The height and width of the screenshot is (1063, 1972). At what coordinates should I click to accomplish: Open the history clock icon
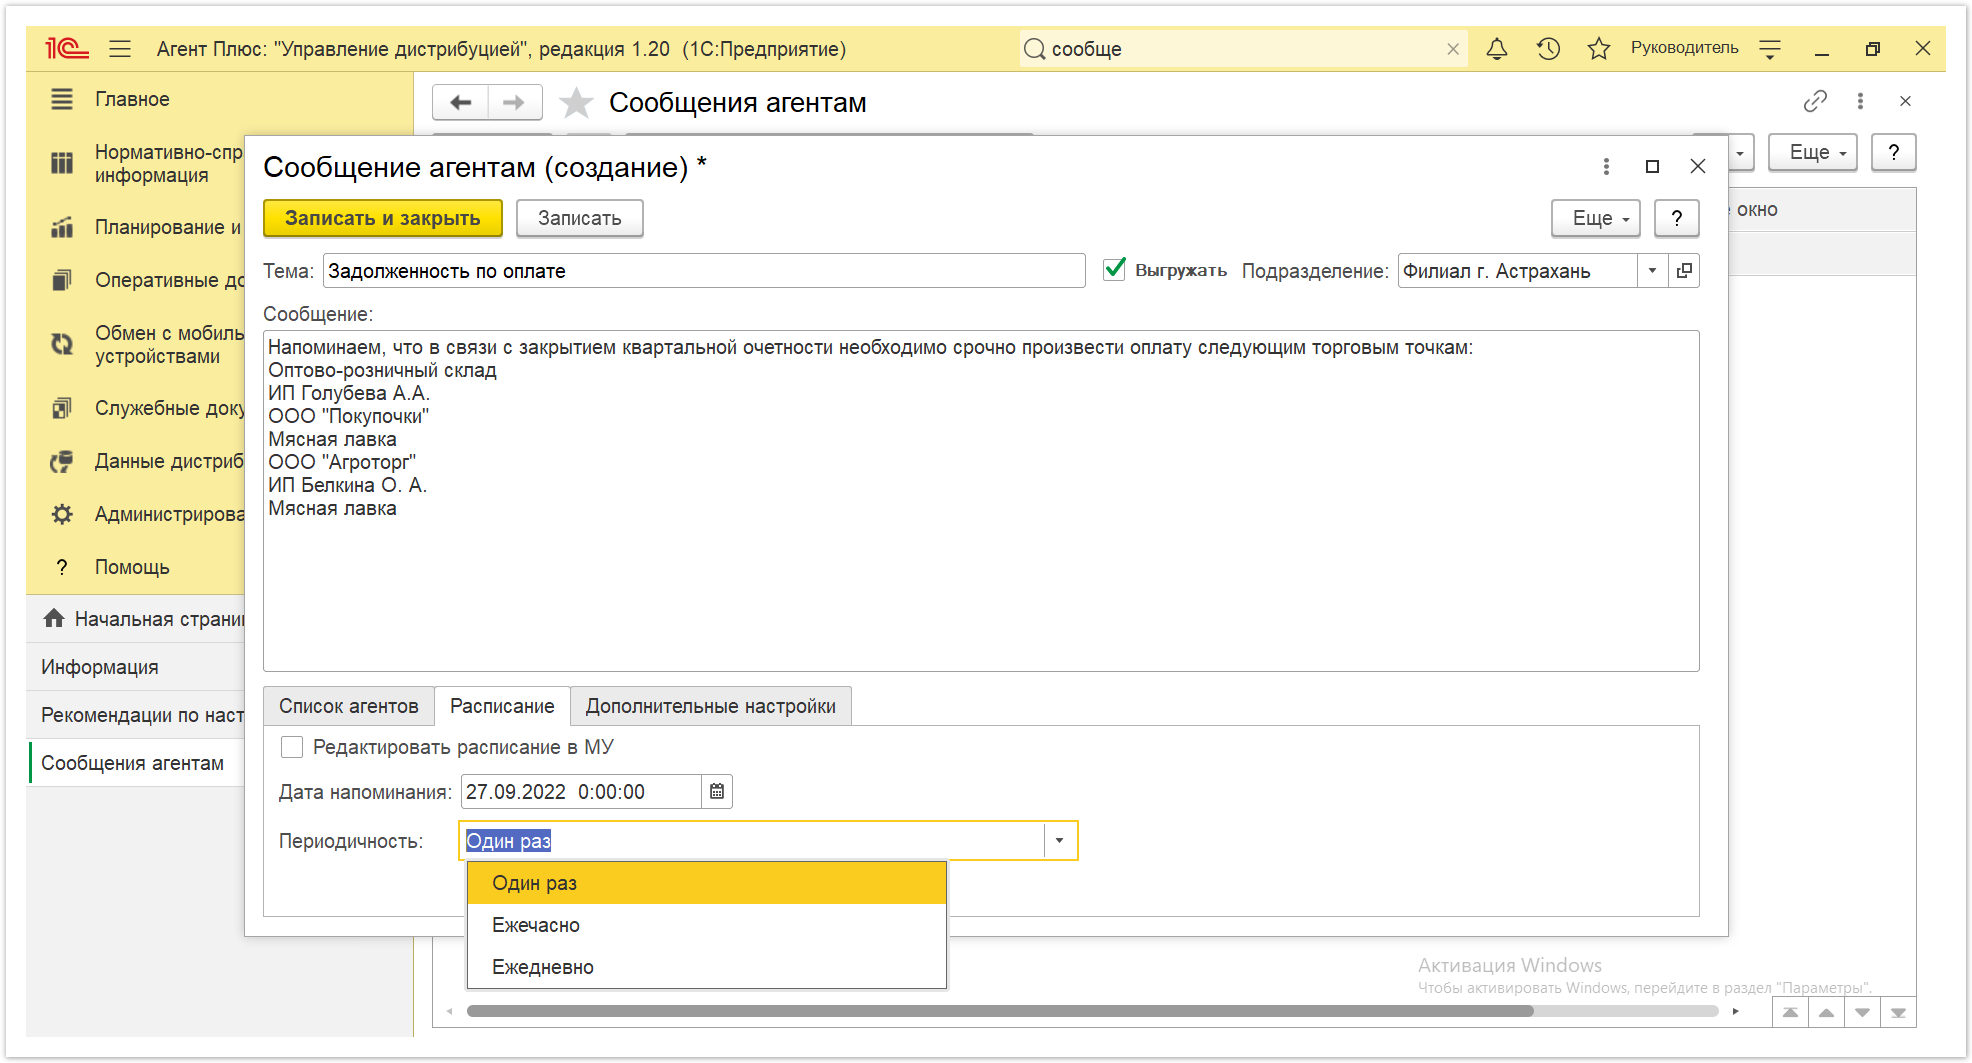click(1548, 48)
